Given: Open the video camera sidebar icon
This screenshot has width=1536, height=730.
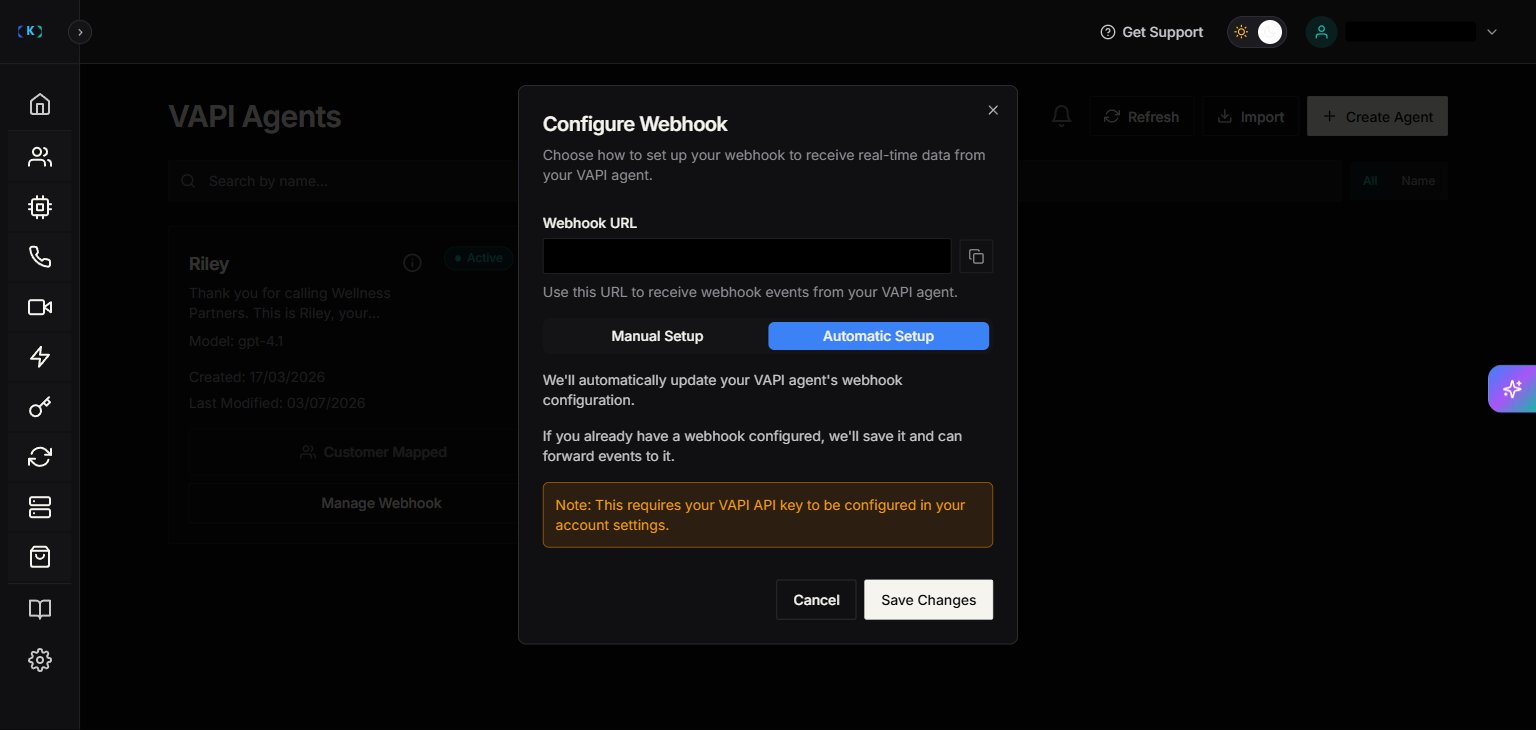Looking at the screenshot, I should point(40,307).
